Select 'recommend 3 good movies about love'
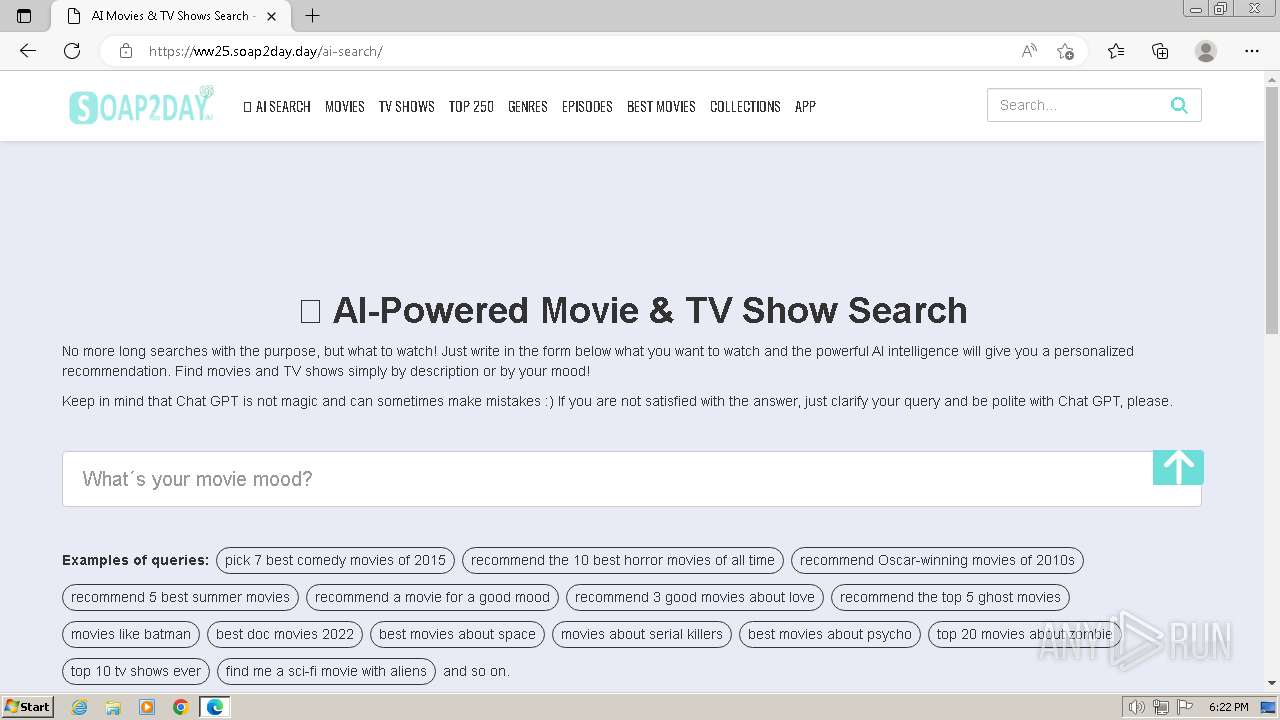The height and width of the screenshot is (720, 1280). tap(695, 597)
